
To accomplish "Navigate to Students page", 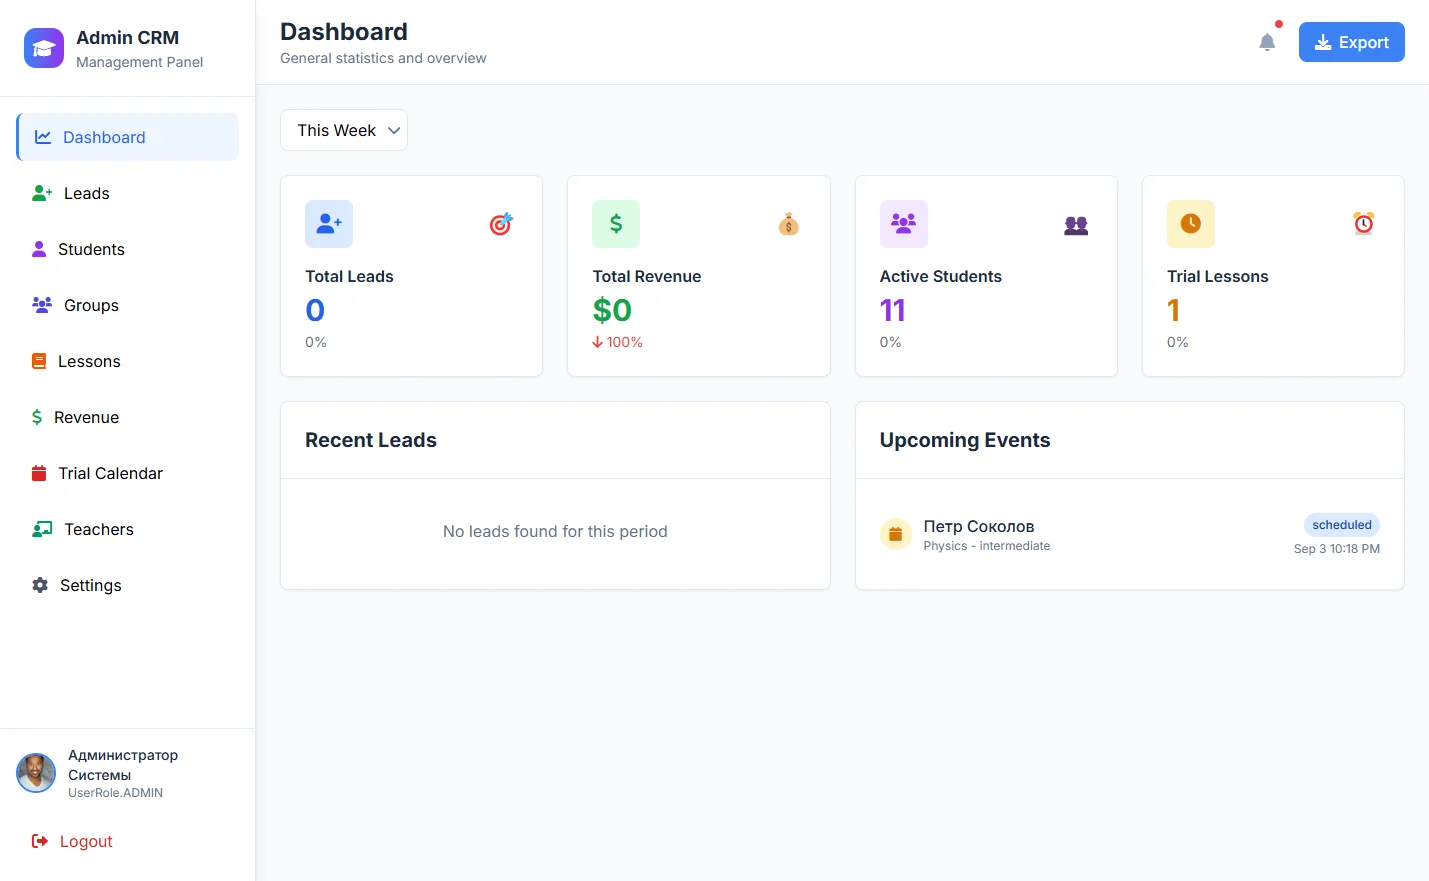I will pyautogui.click(x=128, y=249).
